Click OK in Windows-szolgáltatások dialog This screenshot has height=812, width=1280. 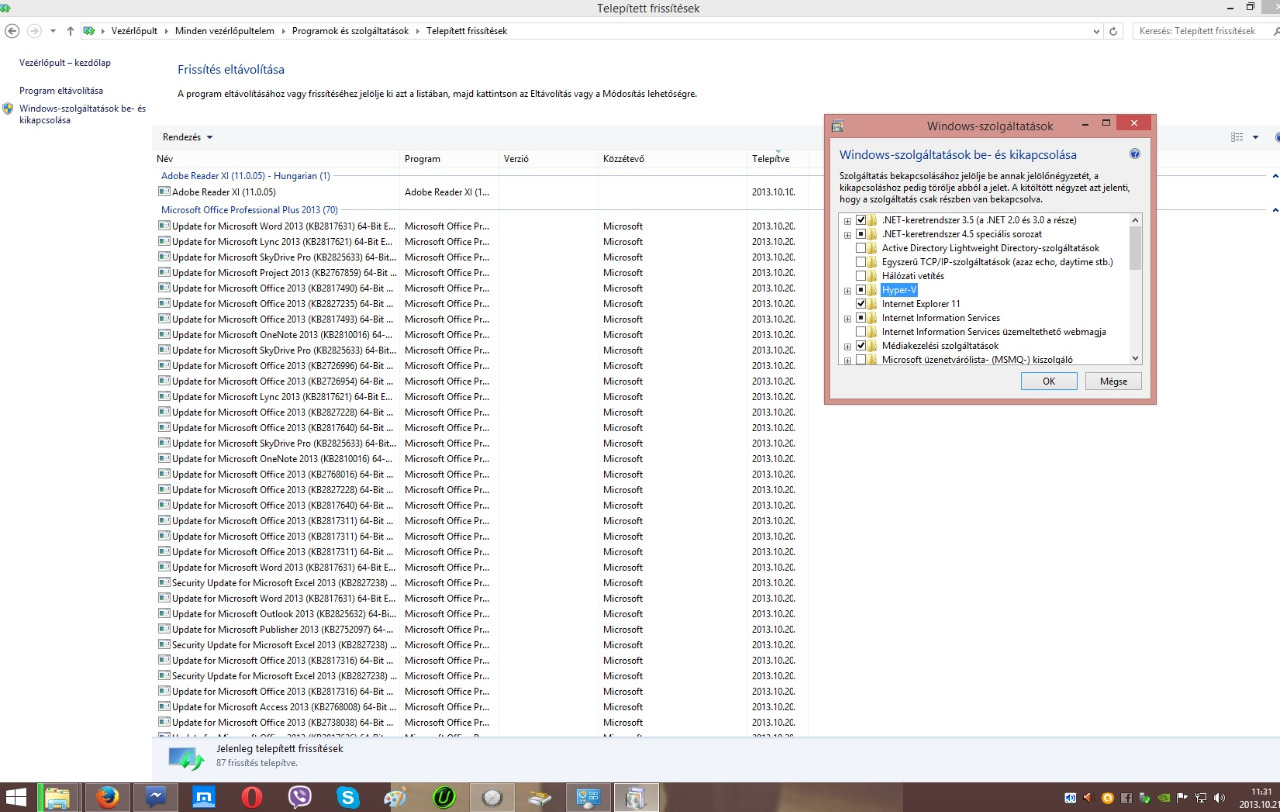pos(1049,381)
